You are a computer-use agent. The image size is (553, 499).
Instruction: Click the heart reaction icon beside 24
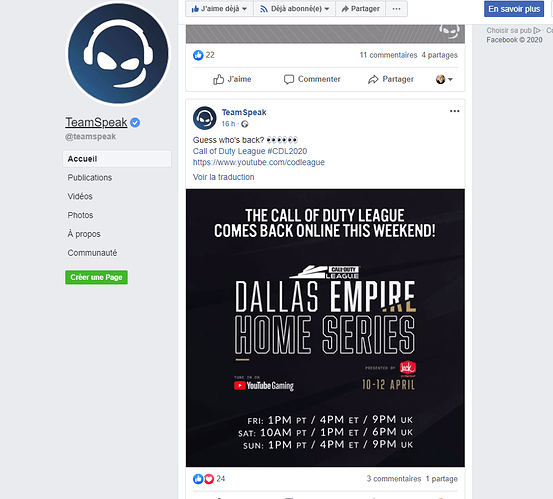click(x=209, y=479)
